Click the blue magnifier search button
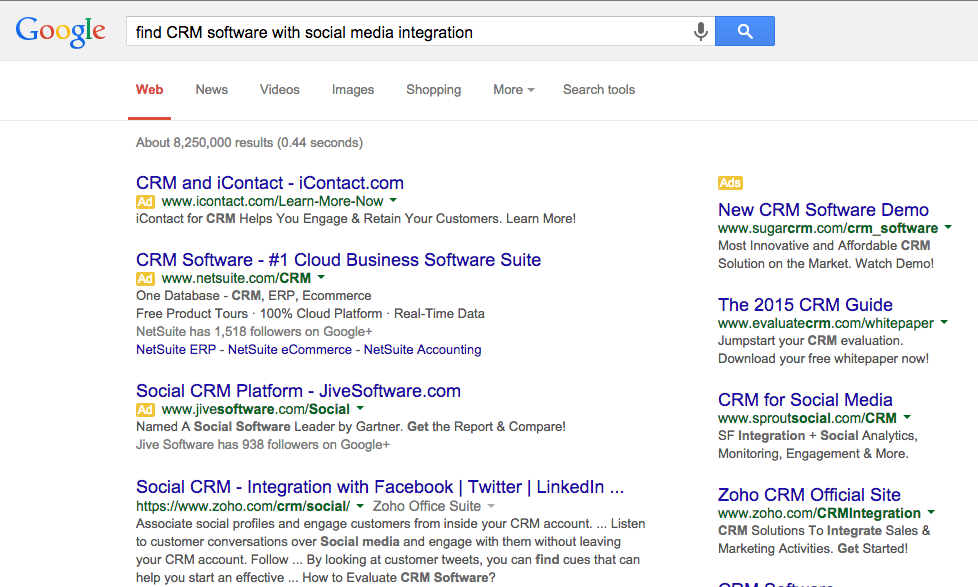 [x=745, y=31]
